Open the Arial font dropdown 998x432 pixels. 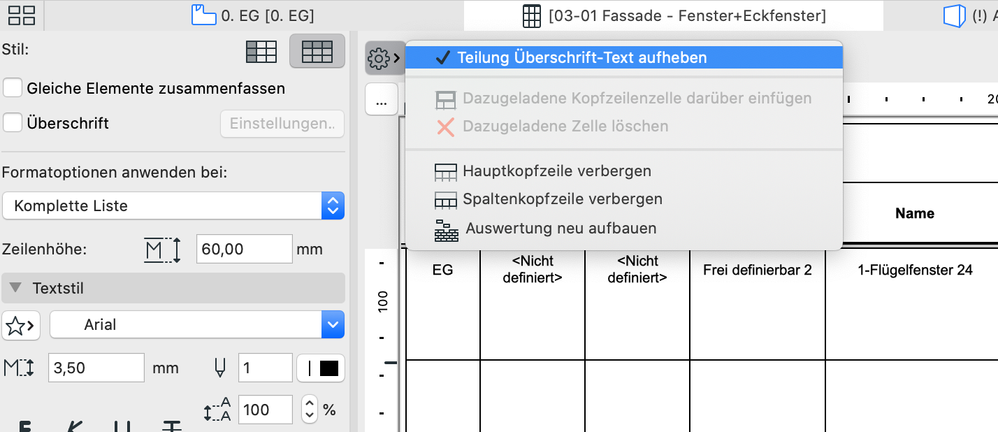coord(196,324)
